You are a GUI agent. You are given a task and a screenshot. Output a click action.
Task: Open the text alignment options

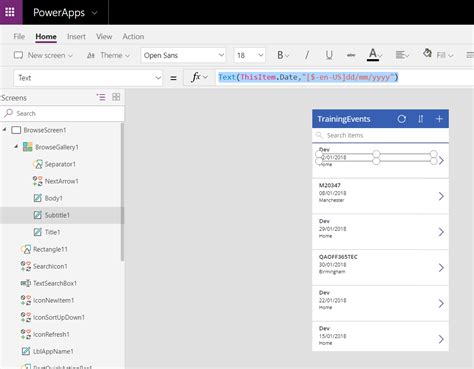(402, 55)
